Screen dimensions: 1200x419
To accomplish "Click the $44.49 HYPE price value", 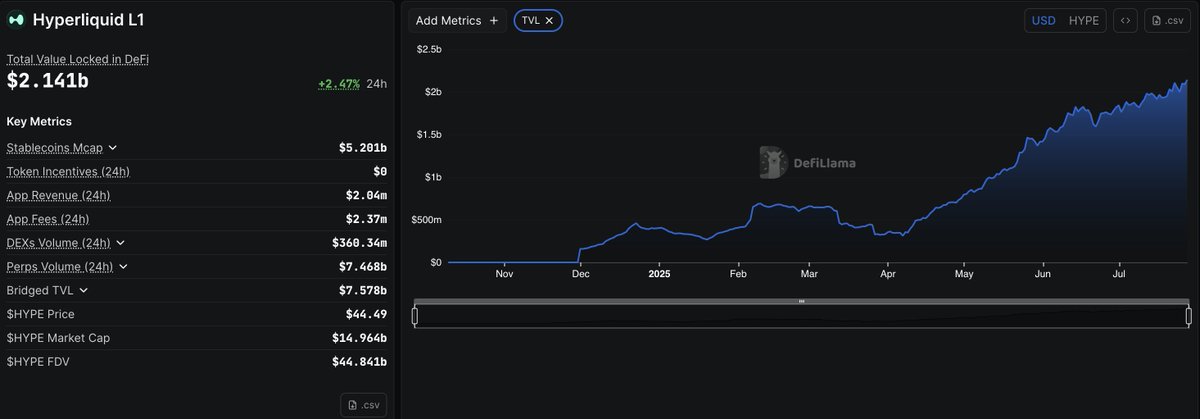I will pyautogui.click(x=367, y=314).
